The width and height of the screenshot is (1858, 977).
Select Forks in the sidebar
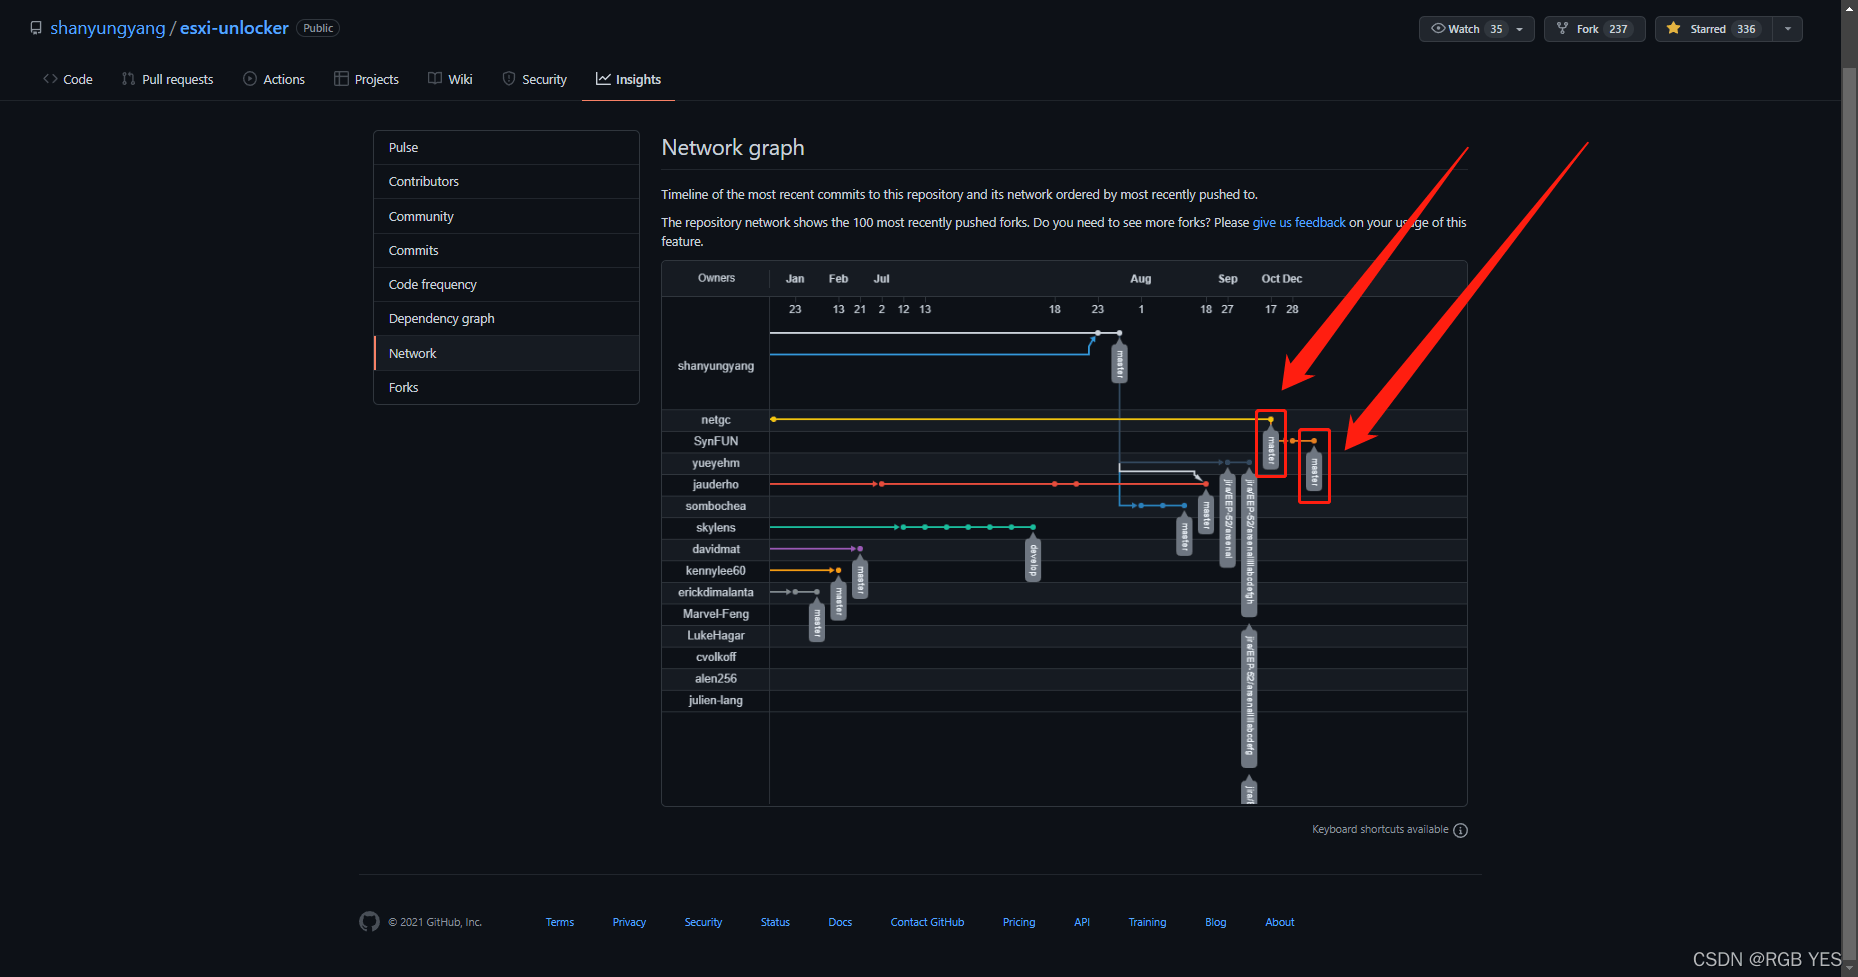coord(506,387)
